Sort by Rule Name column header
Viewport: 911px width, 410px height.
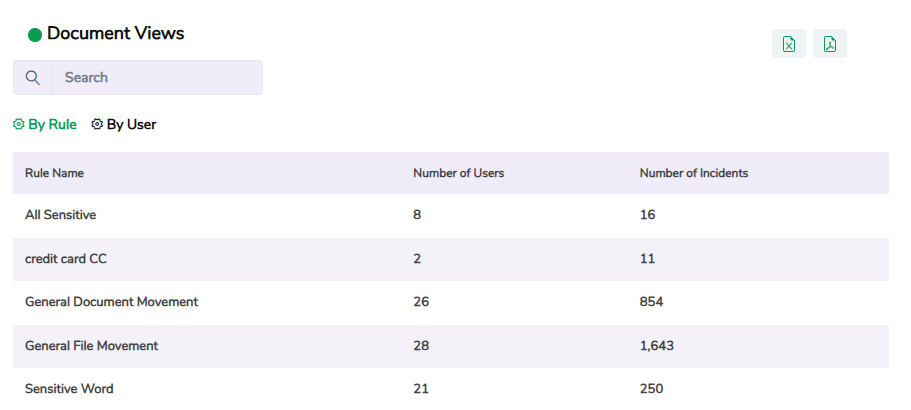[54, 173]
